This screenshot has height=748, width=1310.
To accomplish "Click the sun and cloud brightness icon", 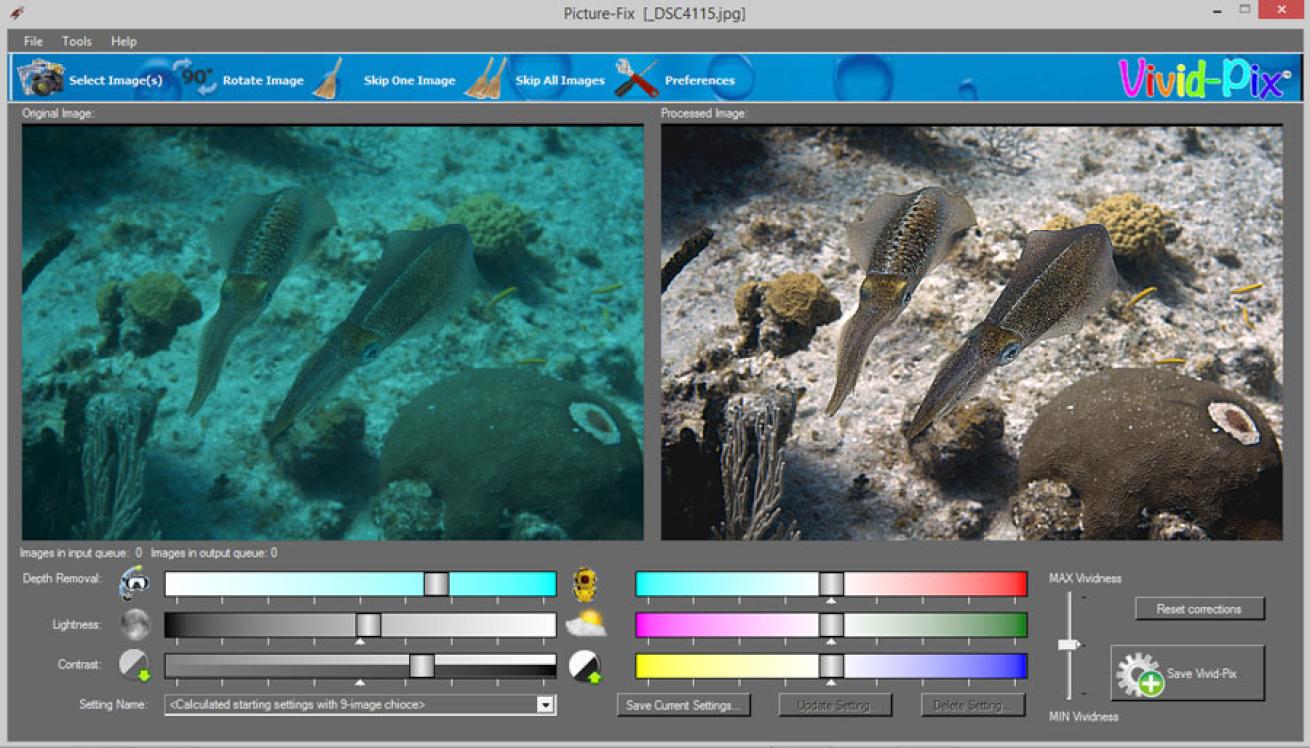I will (x=585, y=625).
